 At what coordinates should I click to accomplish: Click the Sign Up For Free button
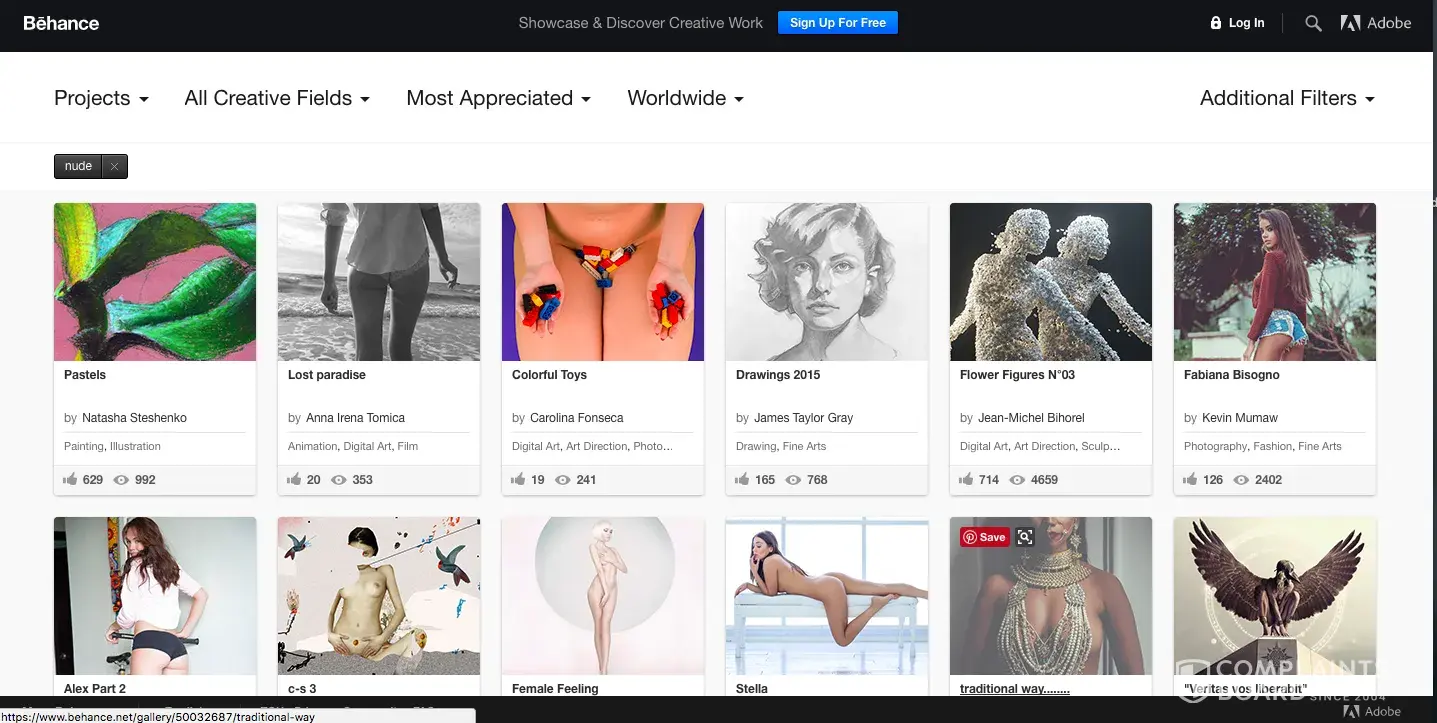(838, 23)
